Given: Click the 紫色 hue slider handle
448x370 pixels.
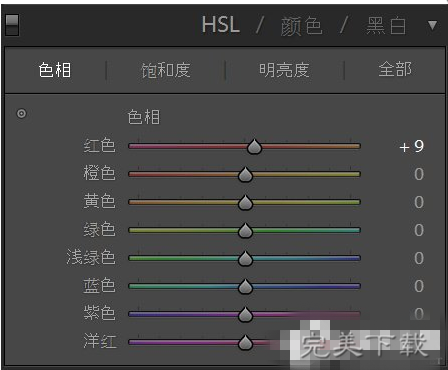Looking at the screenshot, I should 245,315.
